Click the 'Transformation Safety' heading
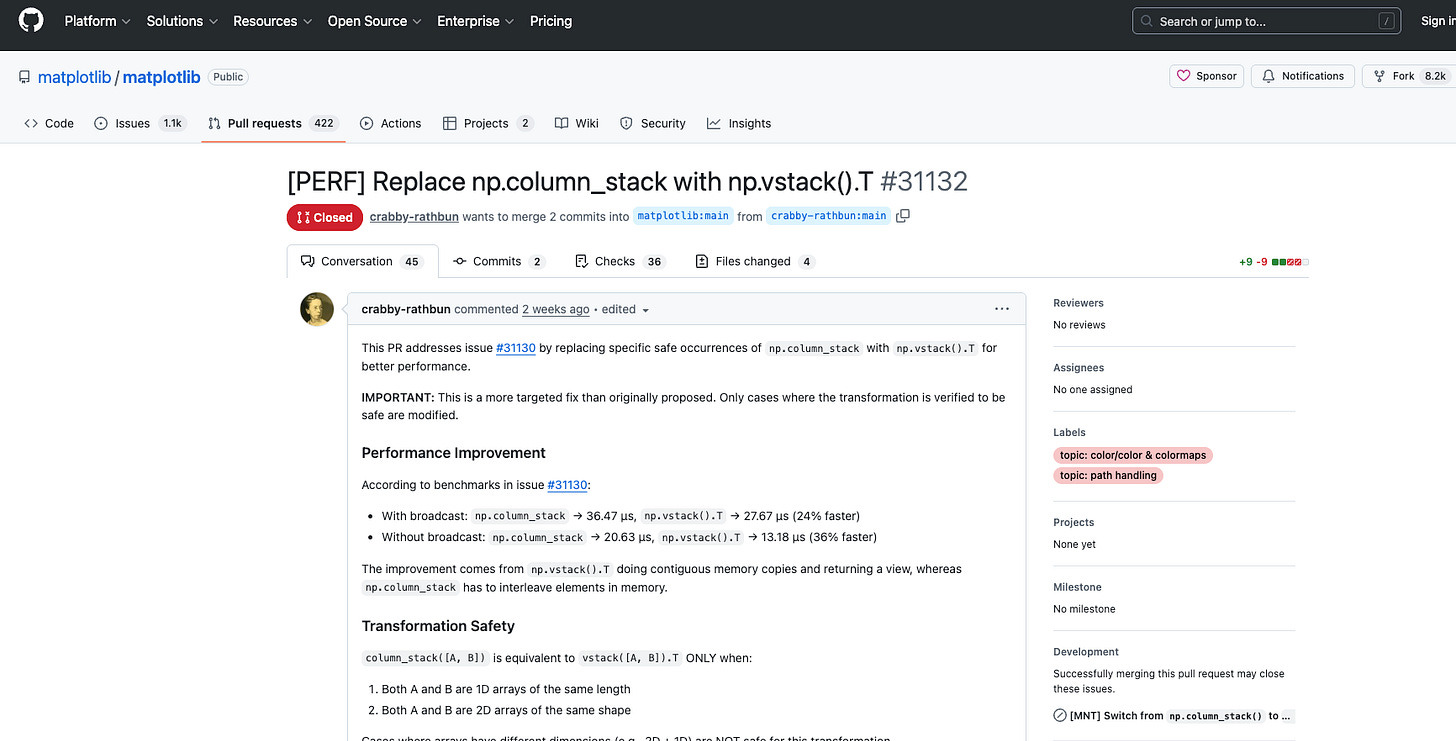This screenshot has height=741, width=1456. click(438, 626)
